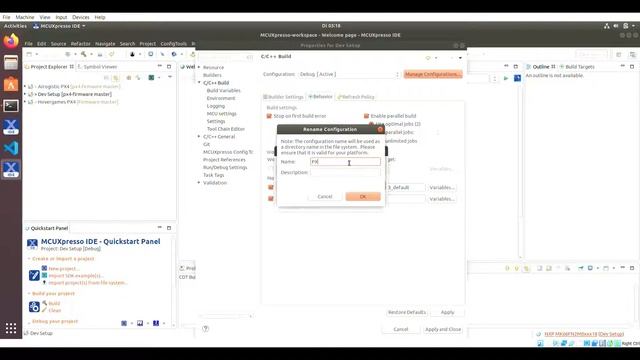Open MCUXpresso IDE app menu in top bar
This screenshot has height=360, width=640.
(x=60, y=26)
